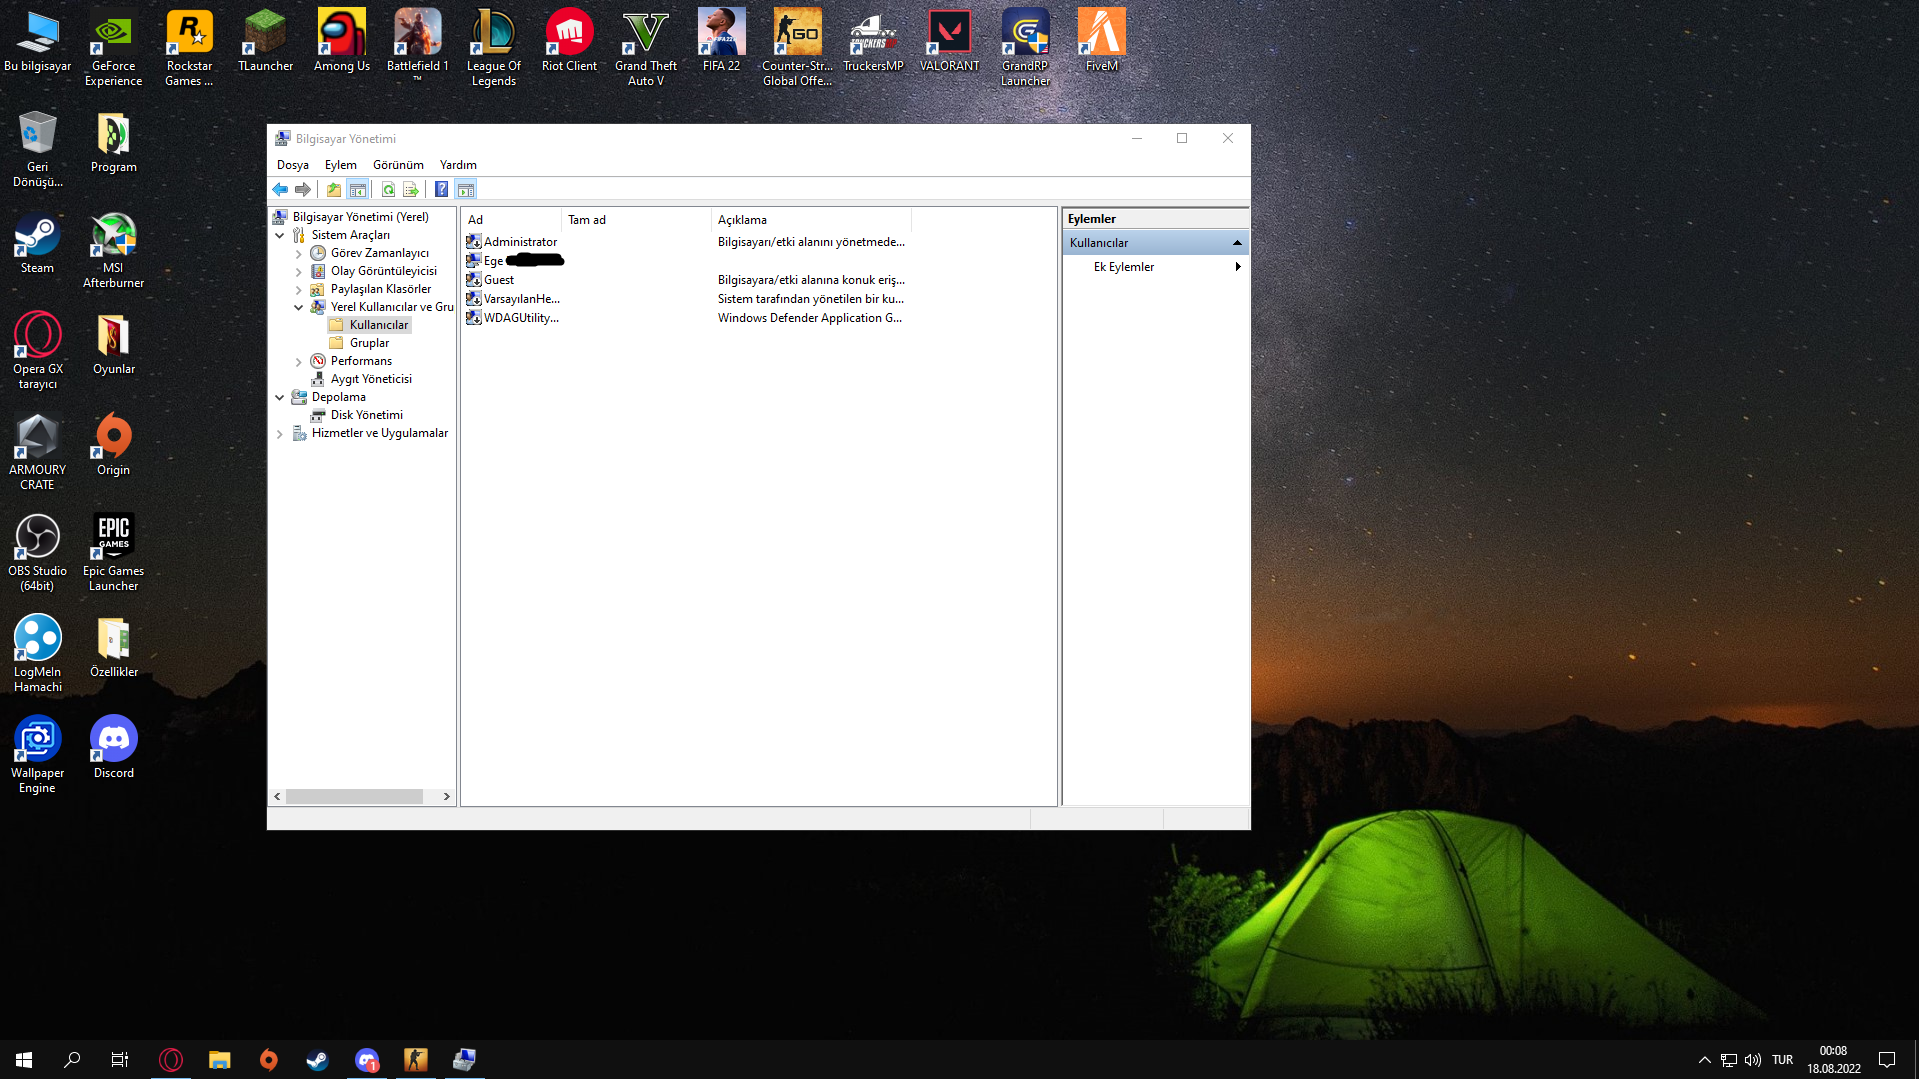The image size is (1919, 1079).
Task: Sort by the Tam ad column header
Action: 636,220
